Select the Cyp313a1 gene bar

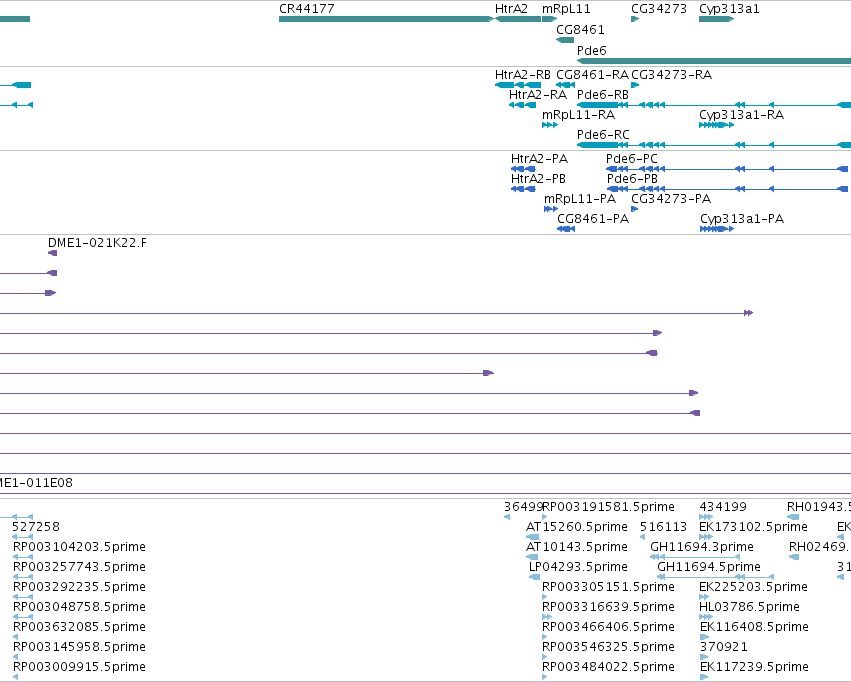(716, 19)
